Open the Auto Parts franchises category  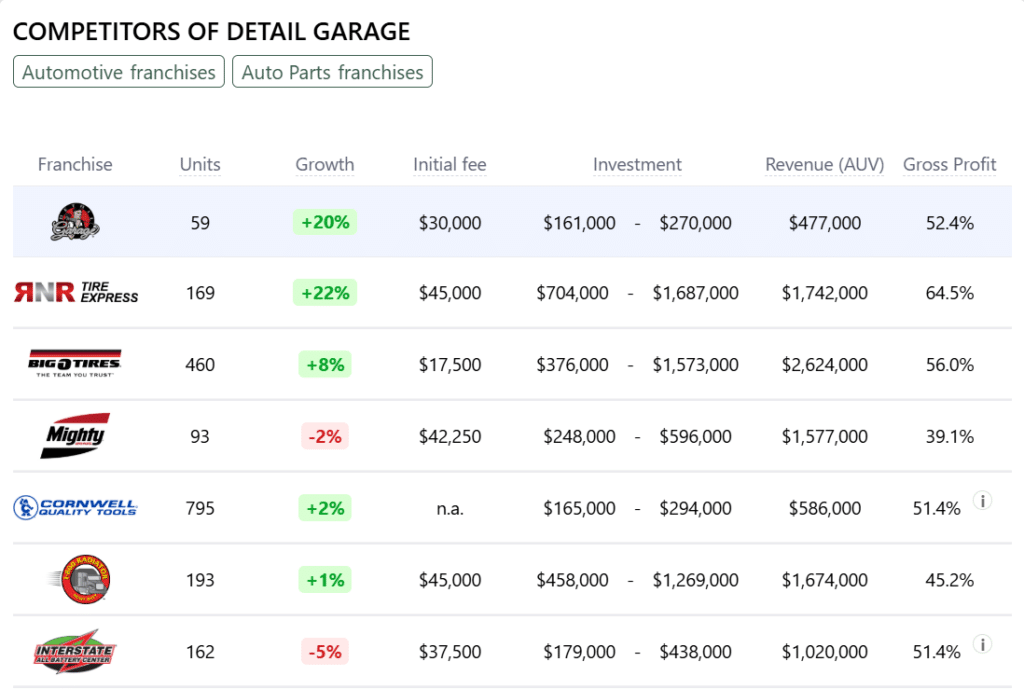[x=332, y=72]
